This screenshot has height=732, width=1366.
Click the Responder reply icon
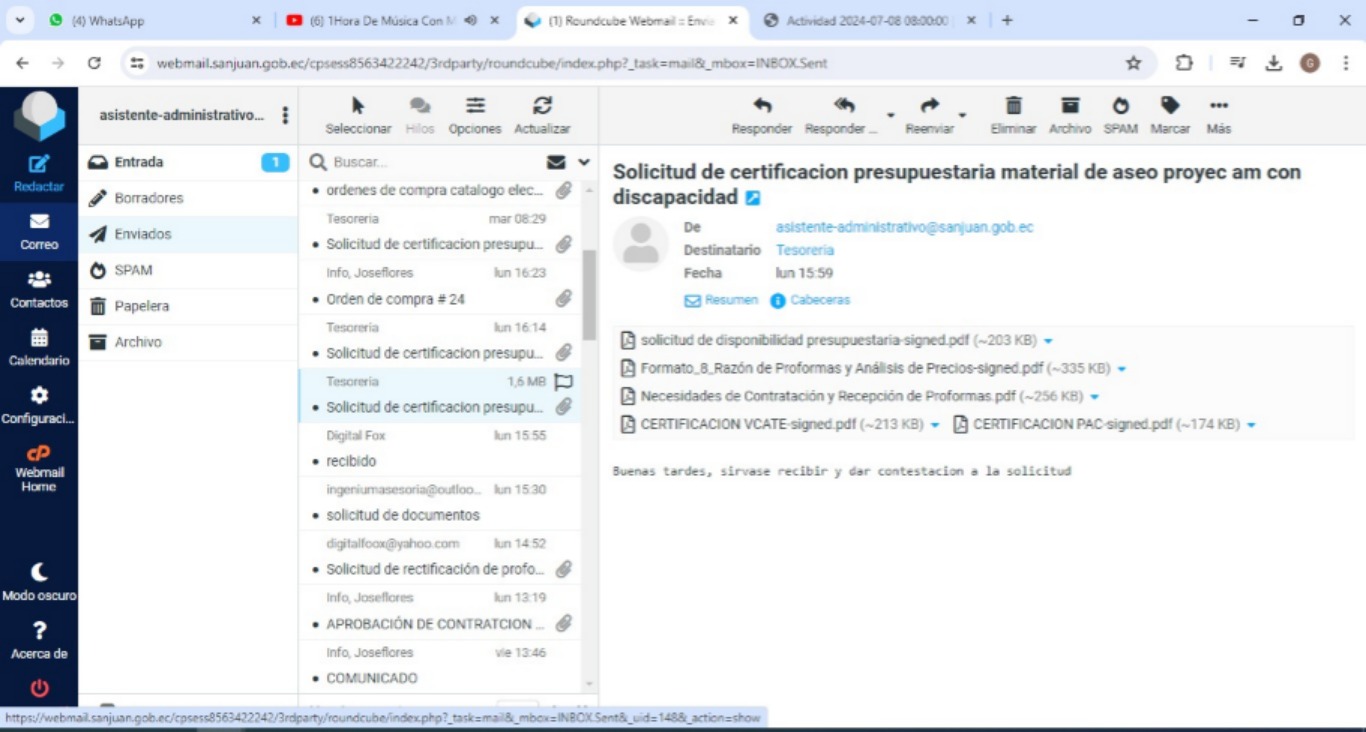point(761,106)
